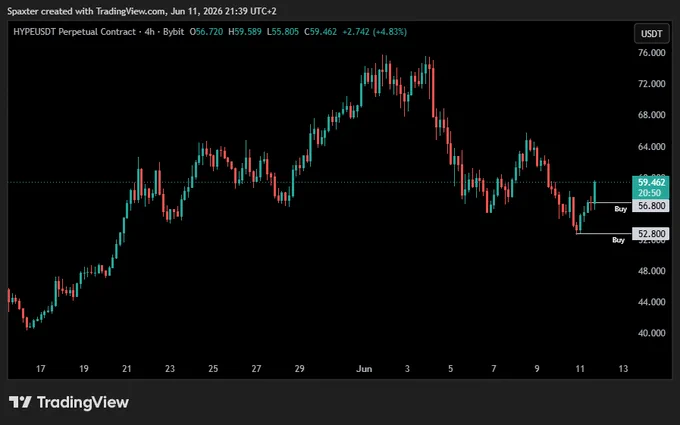
Task: Click the Jun month label on time axis
Action: click(364, 369)
